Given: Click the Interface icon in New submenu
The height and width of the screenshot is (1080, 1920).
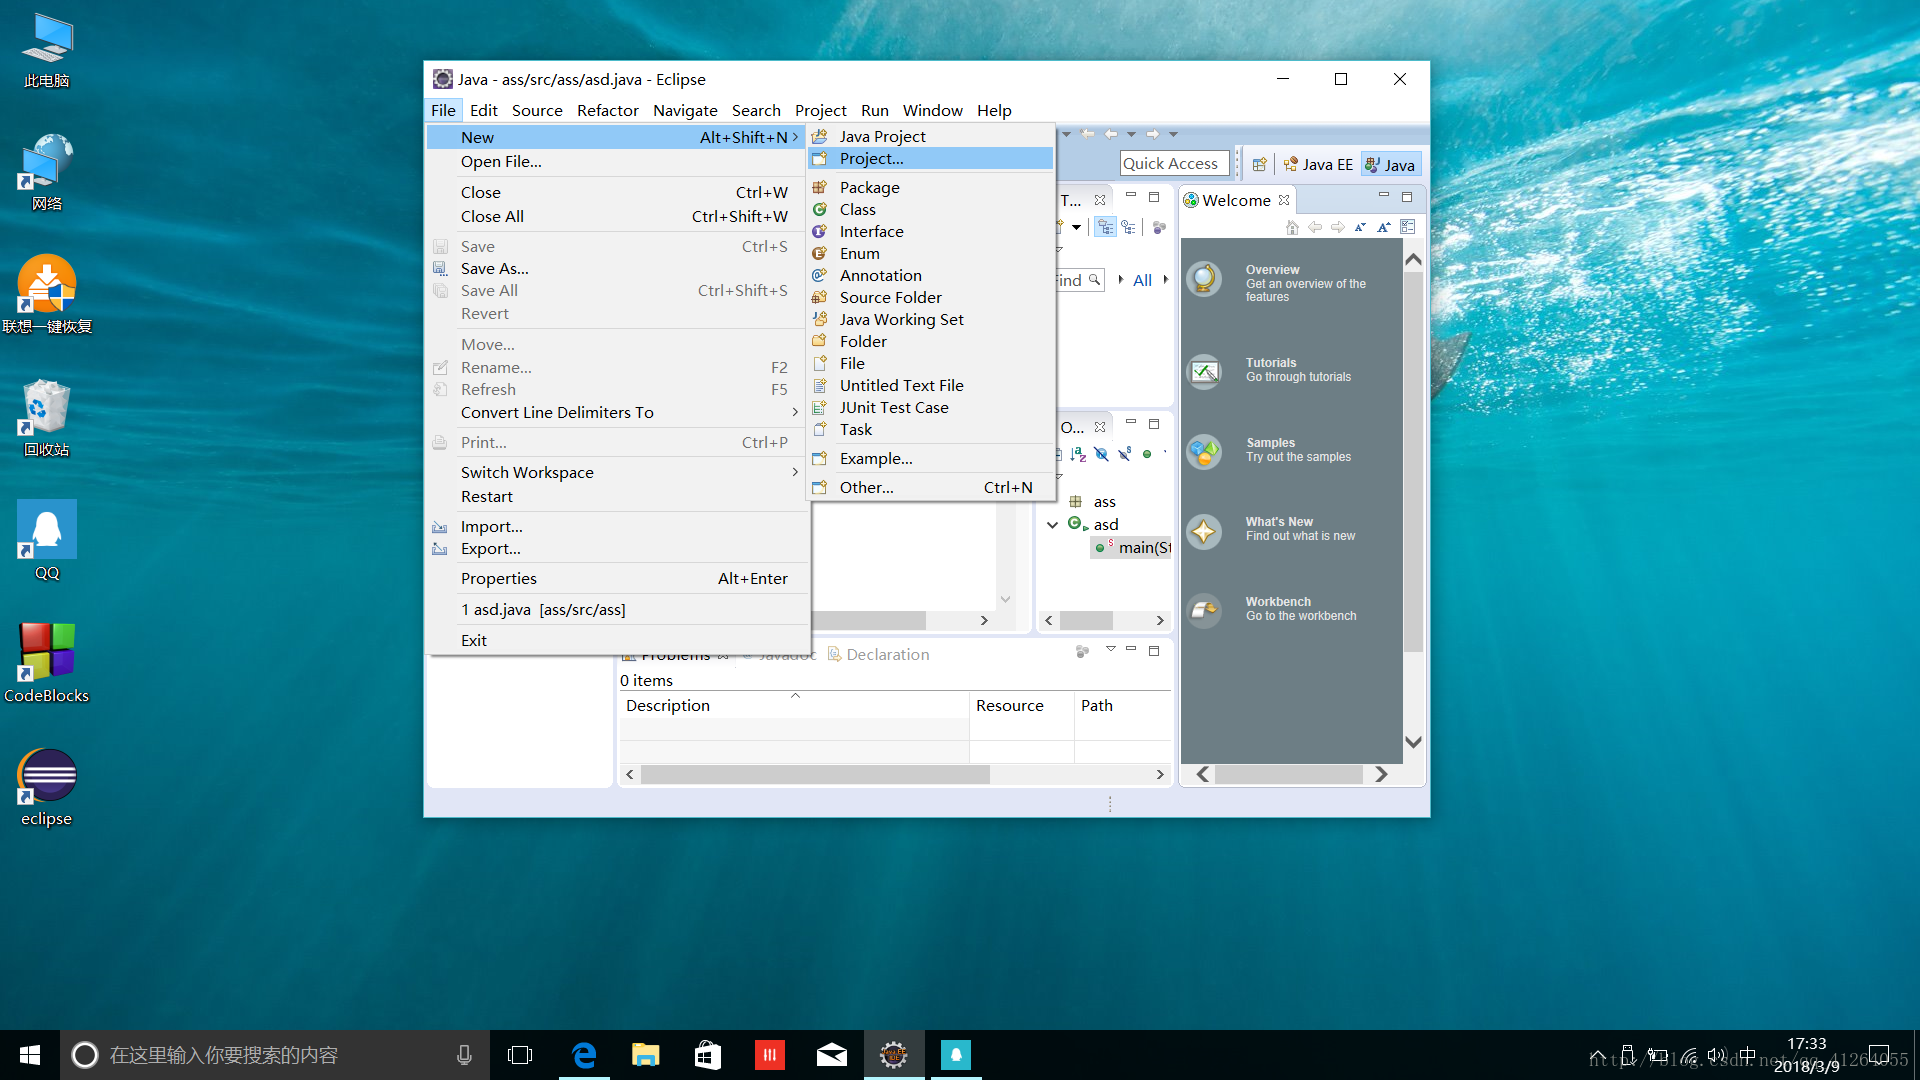Looking at the screenshot, I should [822, 229].
